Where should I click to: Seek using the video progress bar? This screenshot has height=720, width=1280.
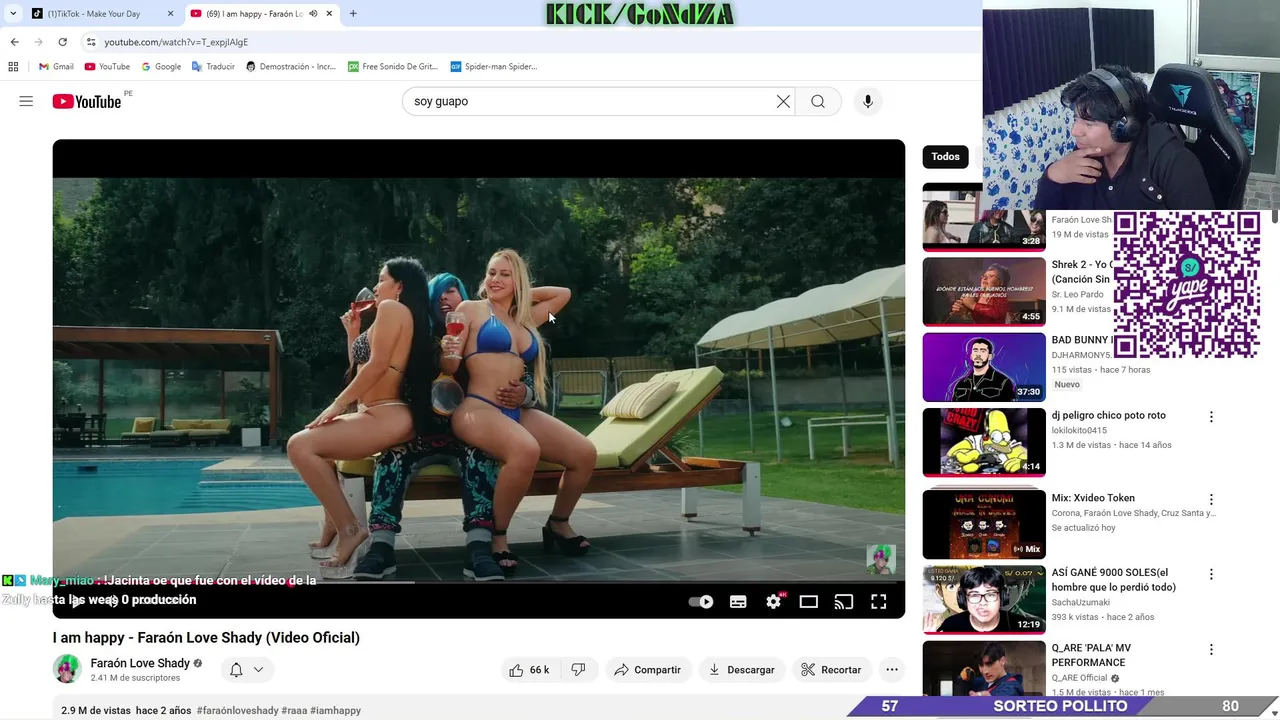(479, 582)
